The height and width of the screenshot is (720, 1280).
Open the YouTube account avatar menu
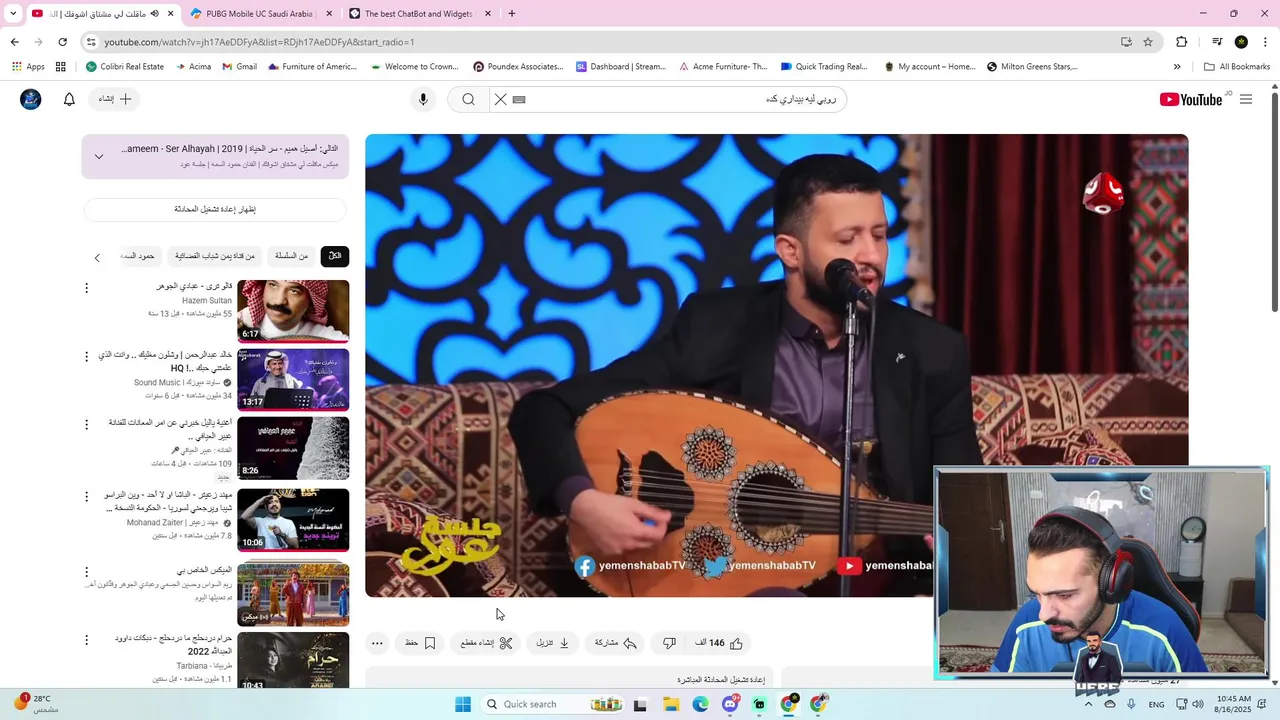pyautogui.click(x=31, y=99)
